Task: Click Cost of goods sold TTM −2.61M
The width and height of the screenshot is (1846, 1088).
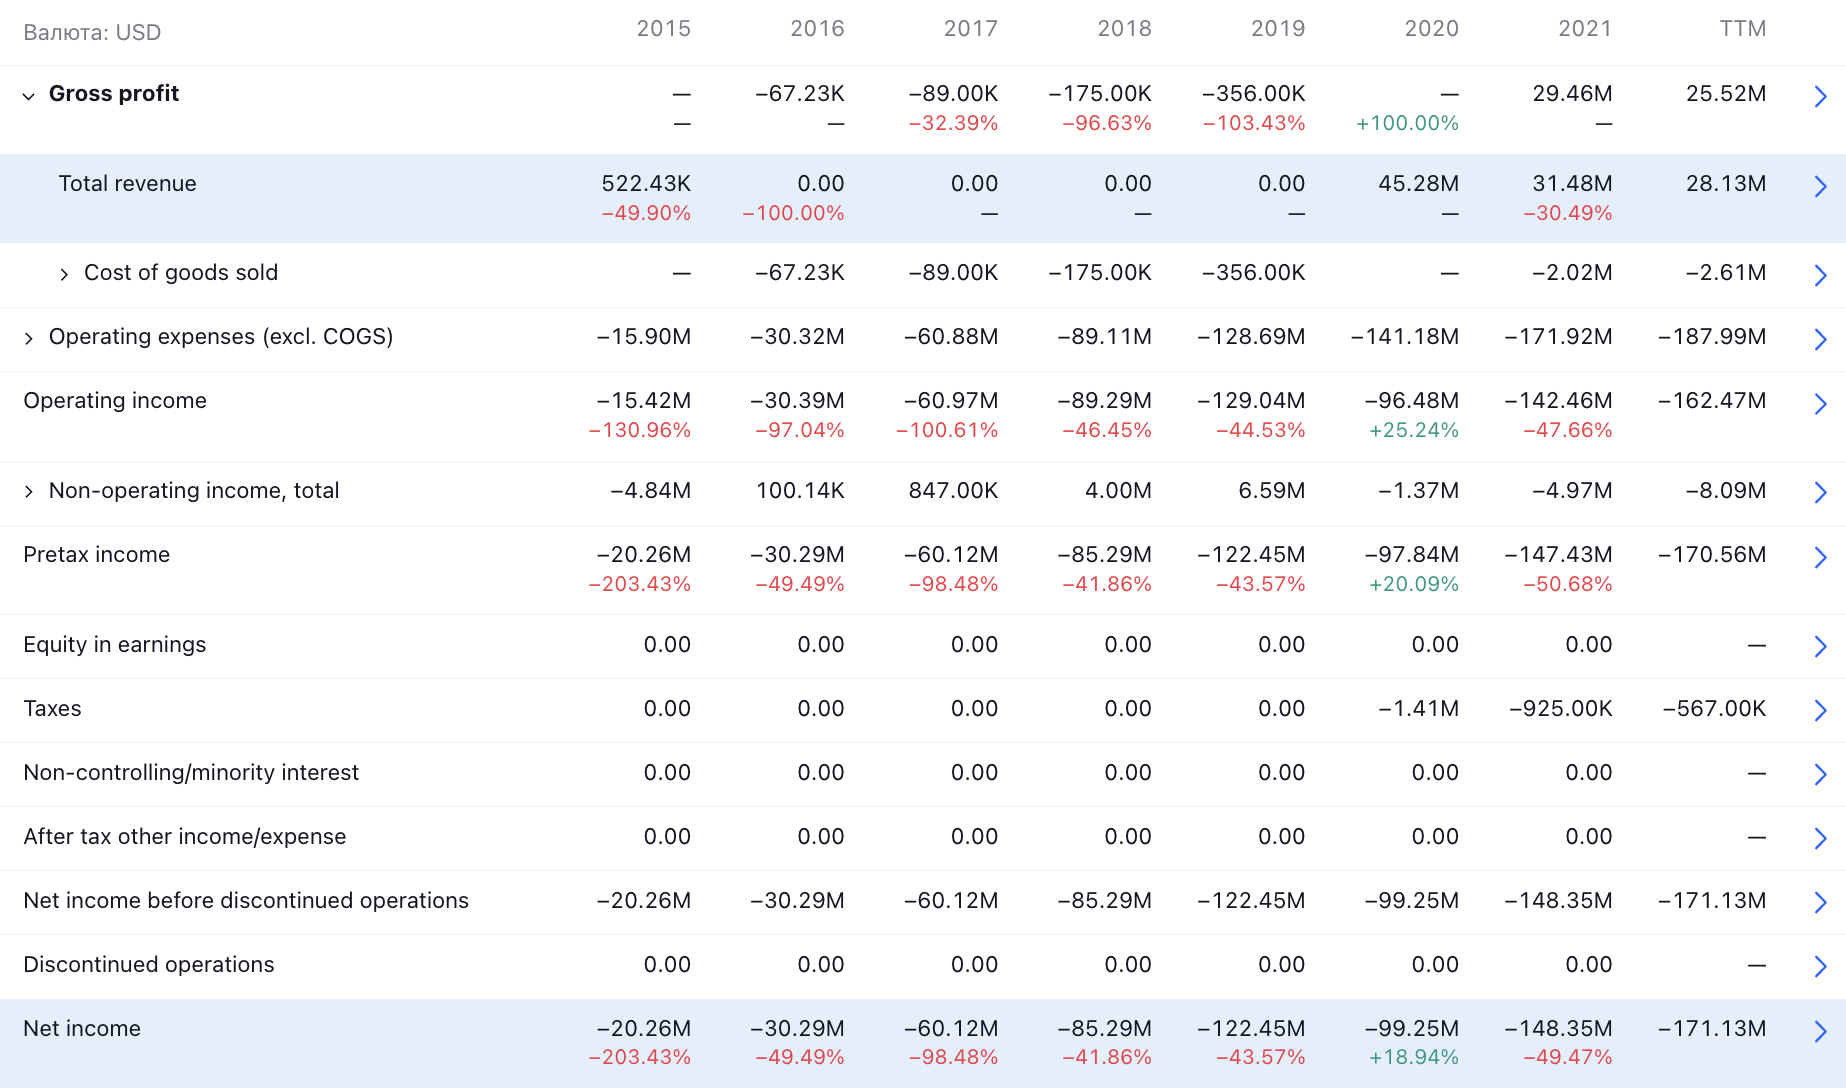Action: [1725, 273]
